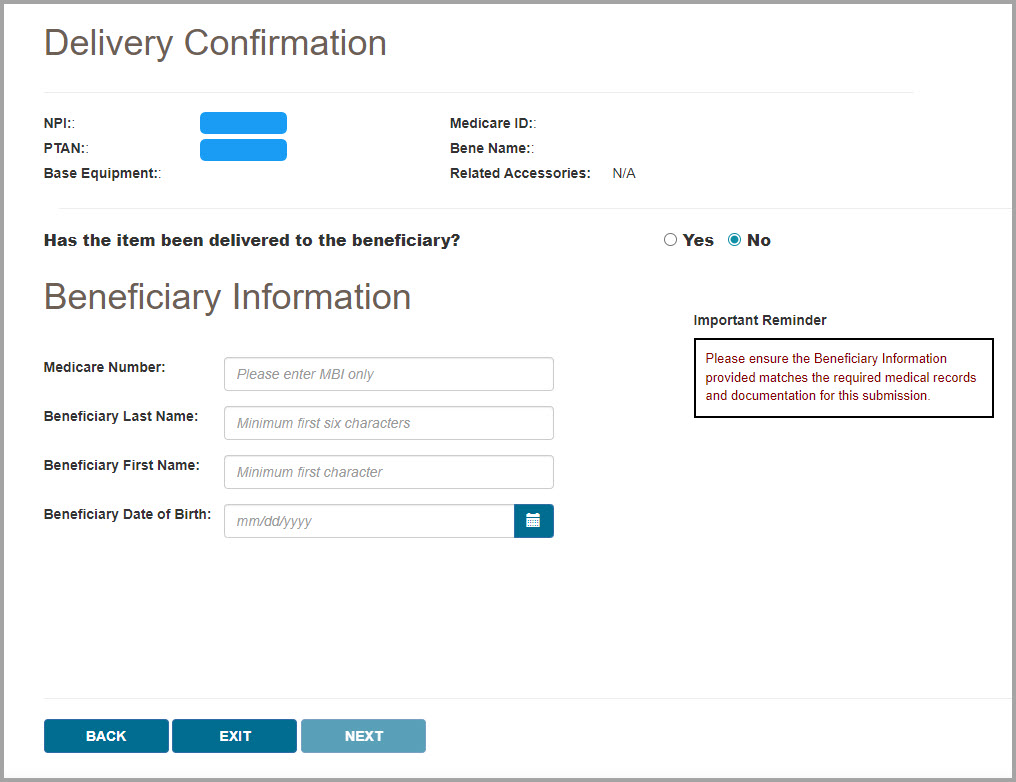The height and width of the screenshot is (782, 1016).
Task: Click the 'Please enter MBI only' placeholder field
Action: point(388,373)
